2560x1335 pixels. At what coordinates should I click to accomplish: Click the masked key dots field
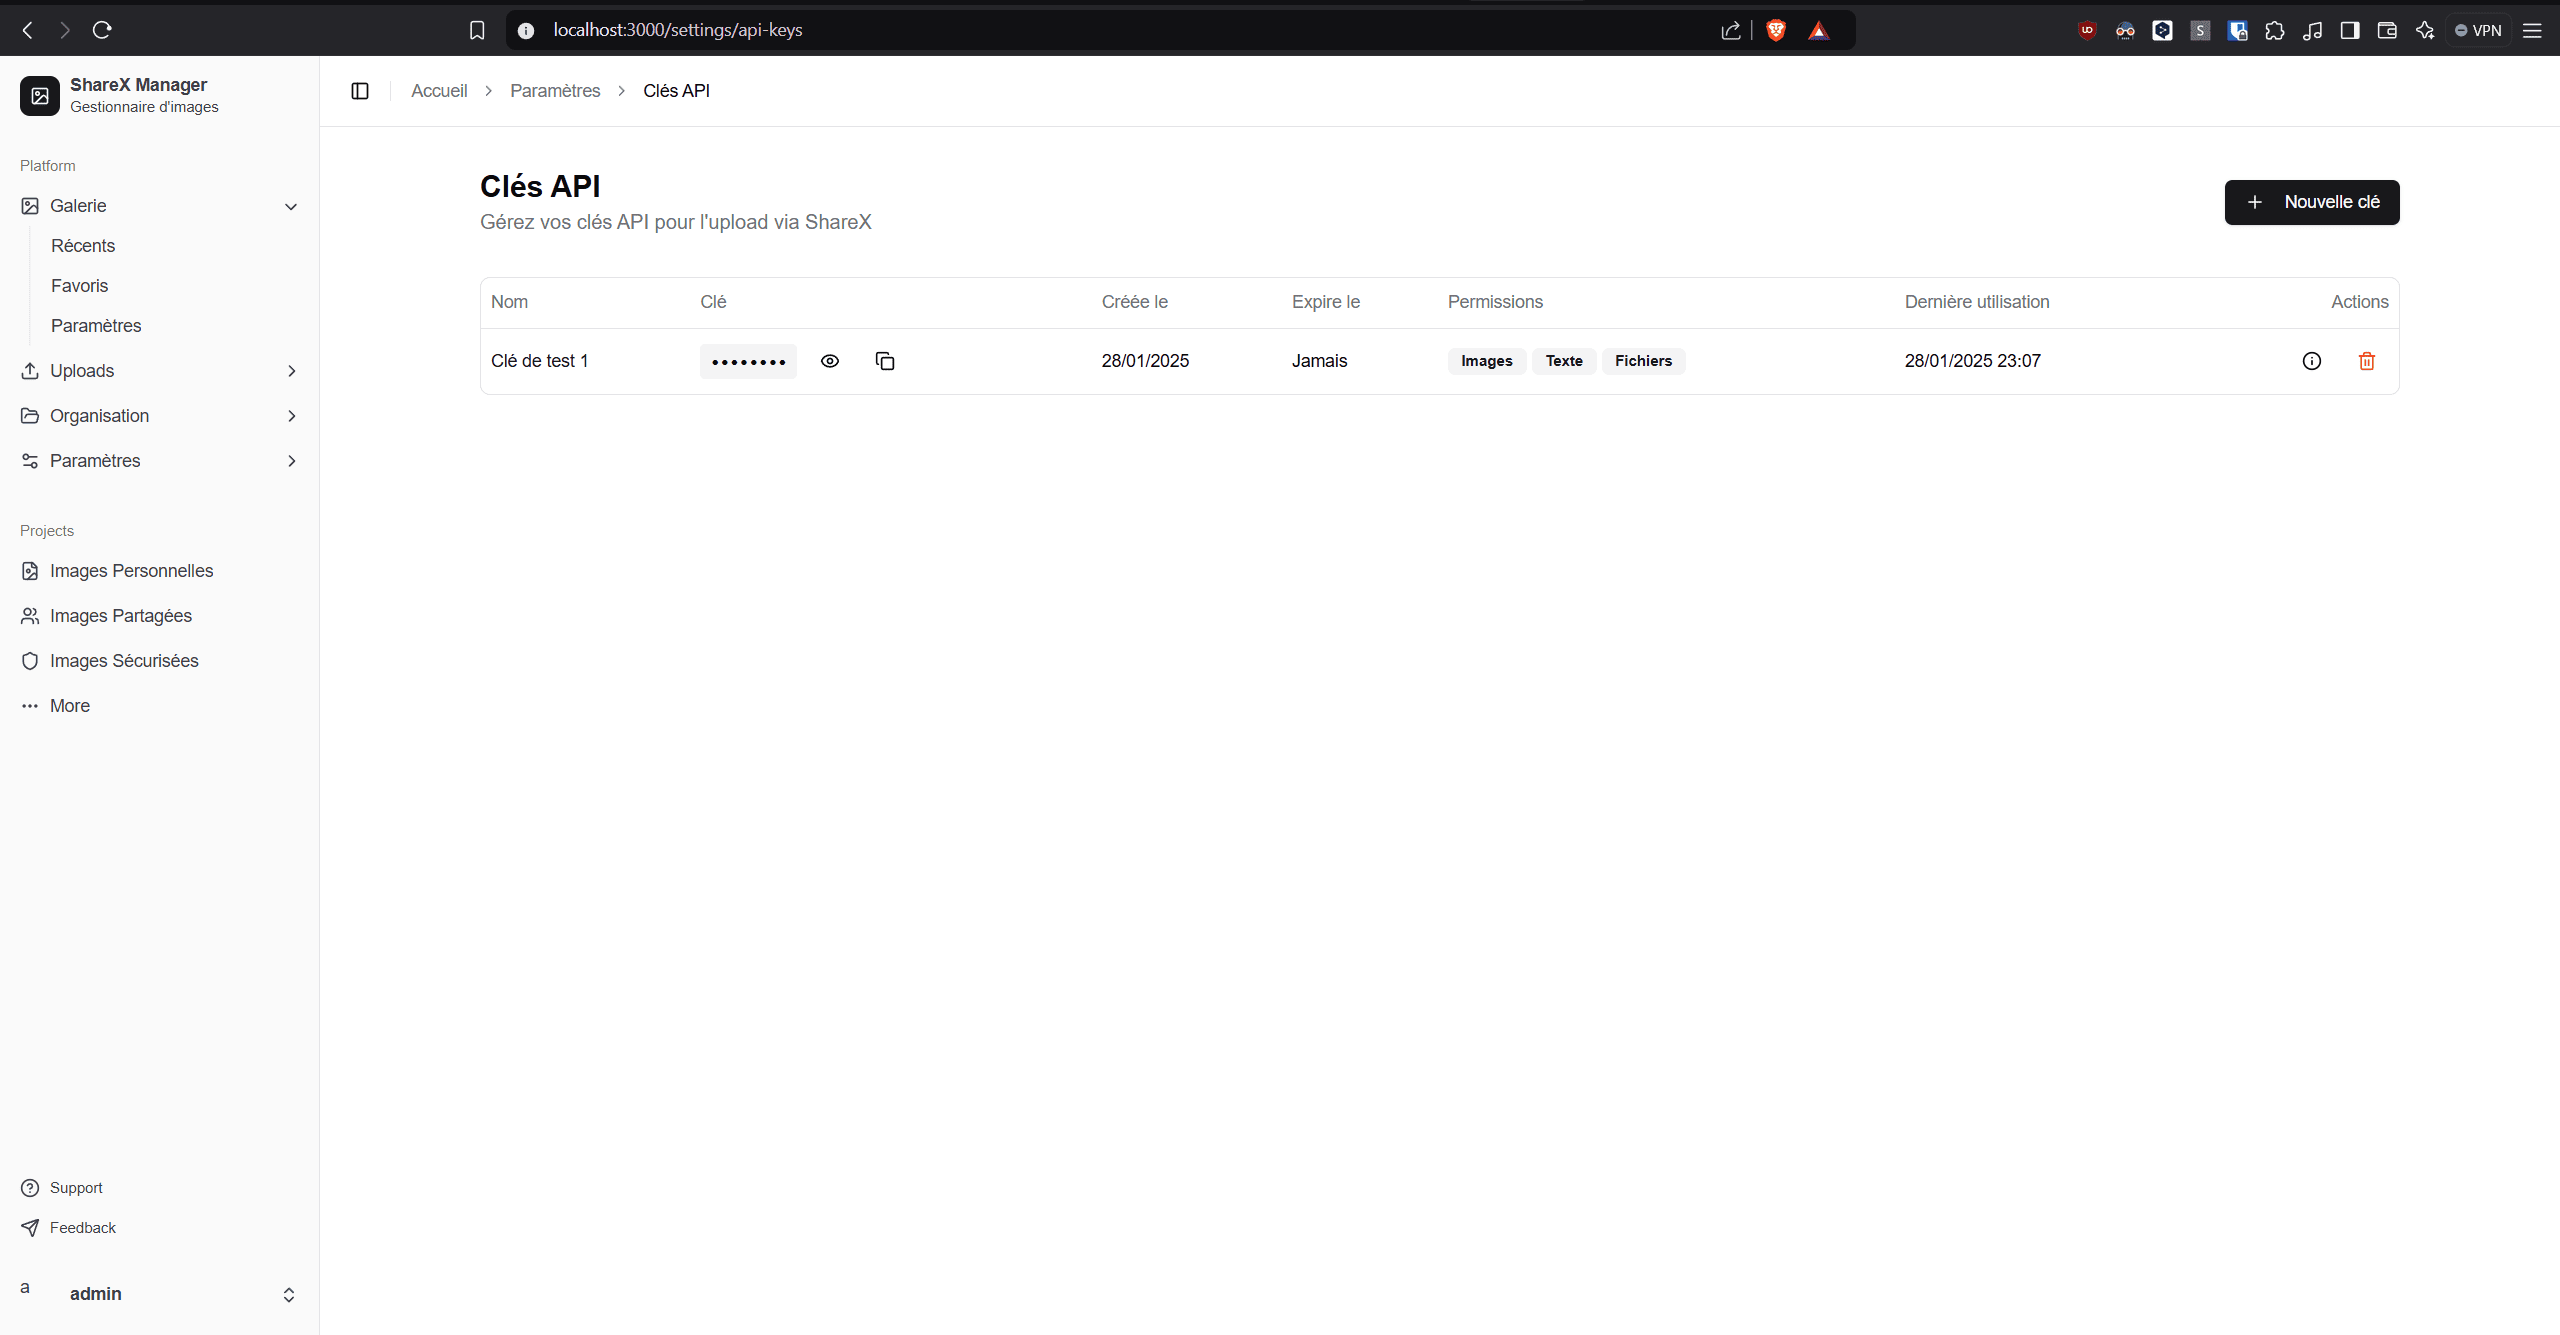tap(748, 361)
